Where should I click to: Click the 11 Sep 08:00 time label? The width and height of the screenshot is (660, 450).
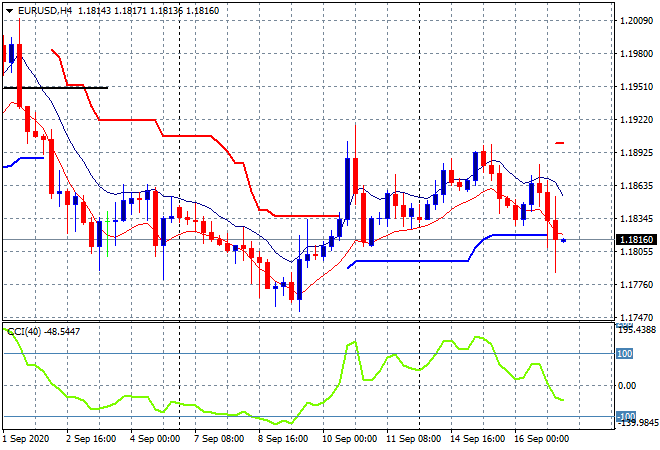coord(413,439)
